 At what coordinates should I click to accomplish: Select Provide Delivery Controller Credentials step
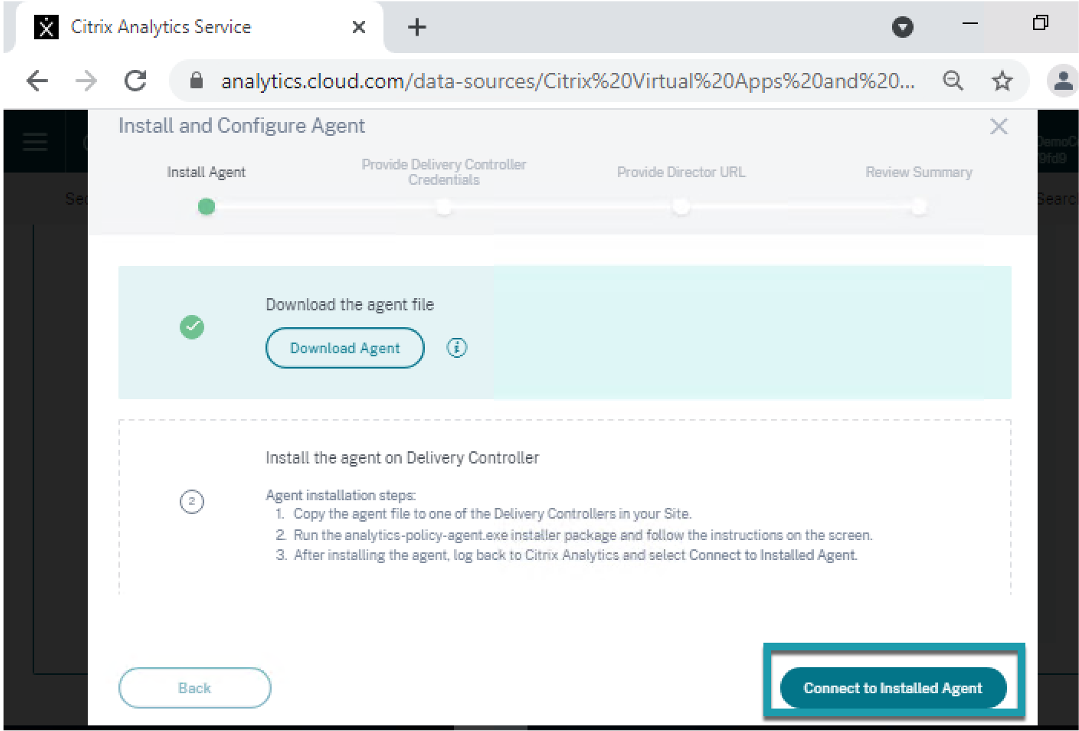444,172
